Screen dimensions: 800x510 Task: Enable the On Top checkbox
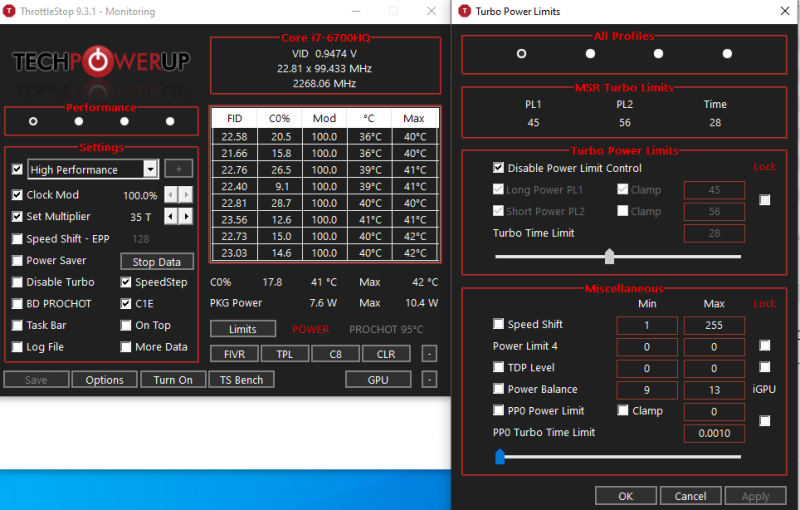tap(126, 325)
